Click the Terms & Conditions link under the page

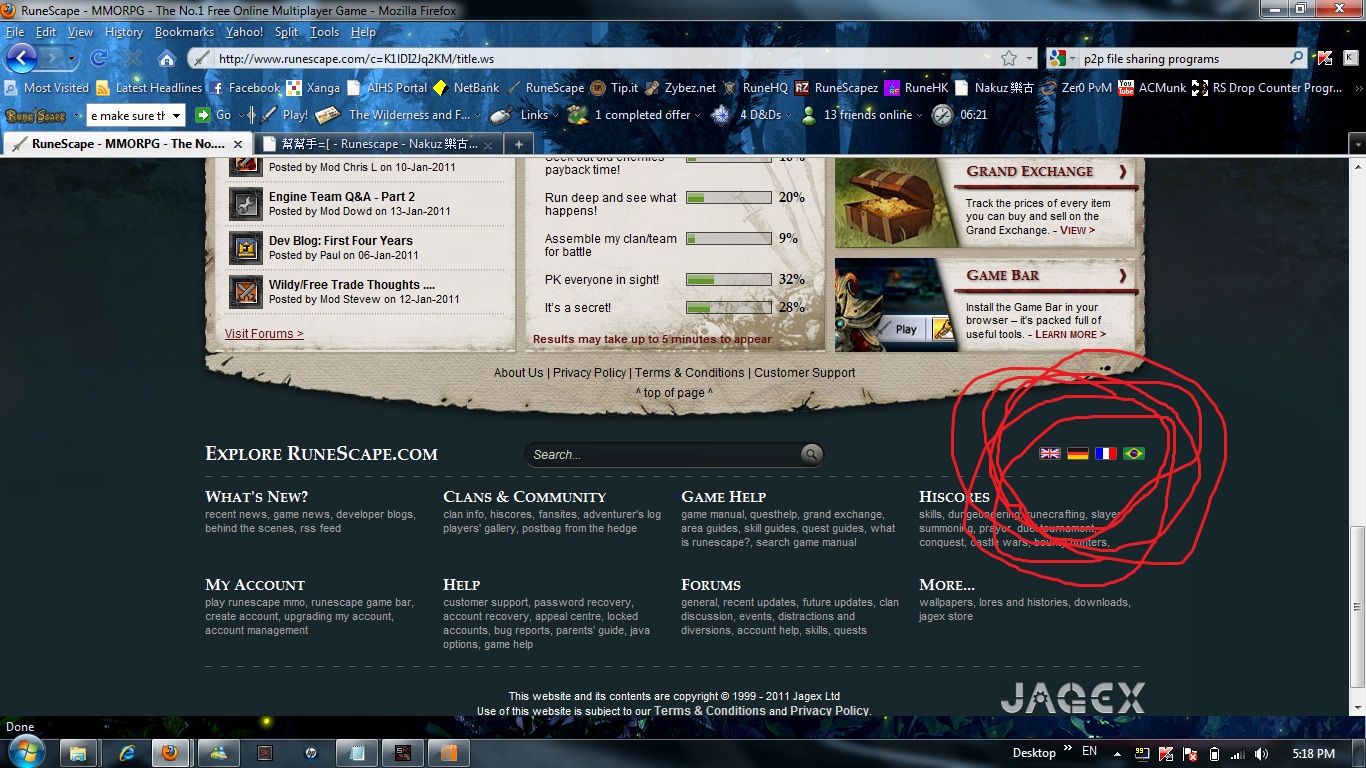[690, 373]
